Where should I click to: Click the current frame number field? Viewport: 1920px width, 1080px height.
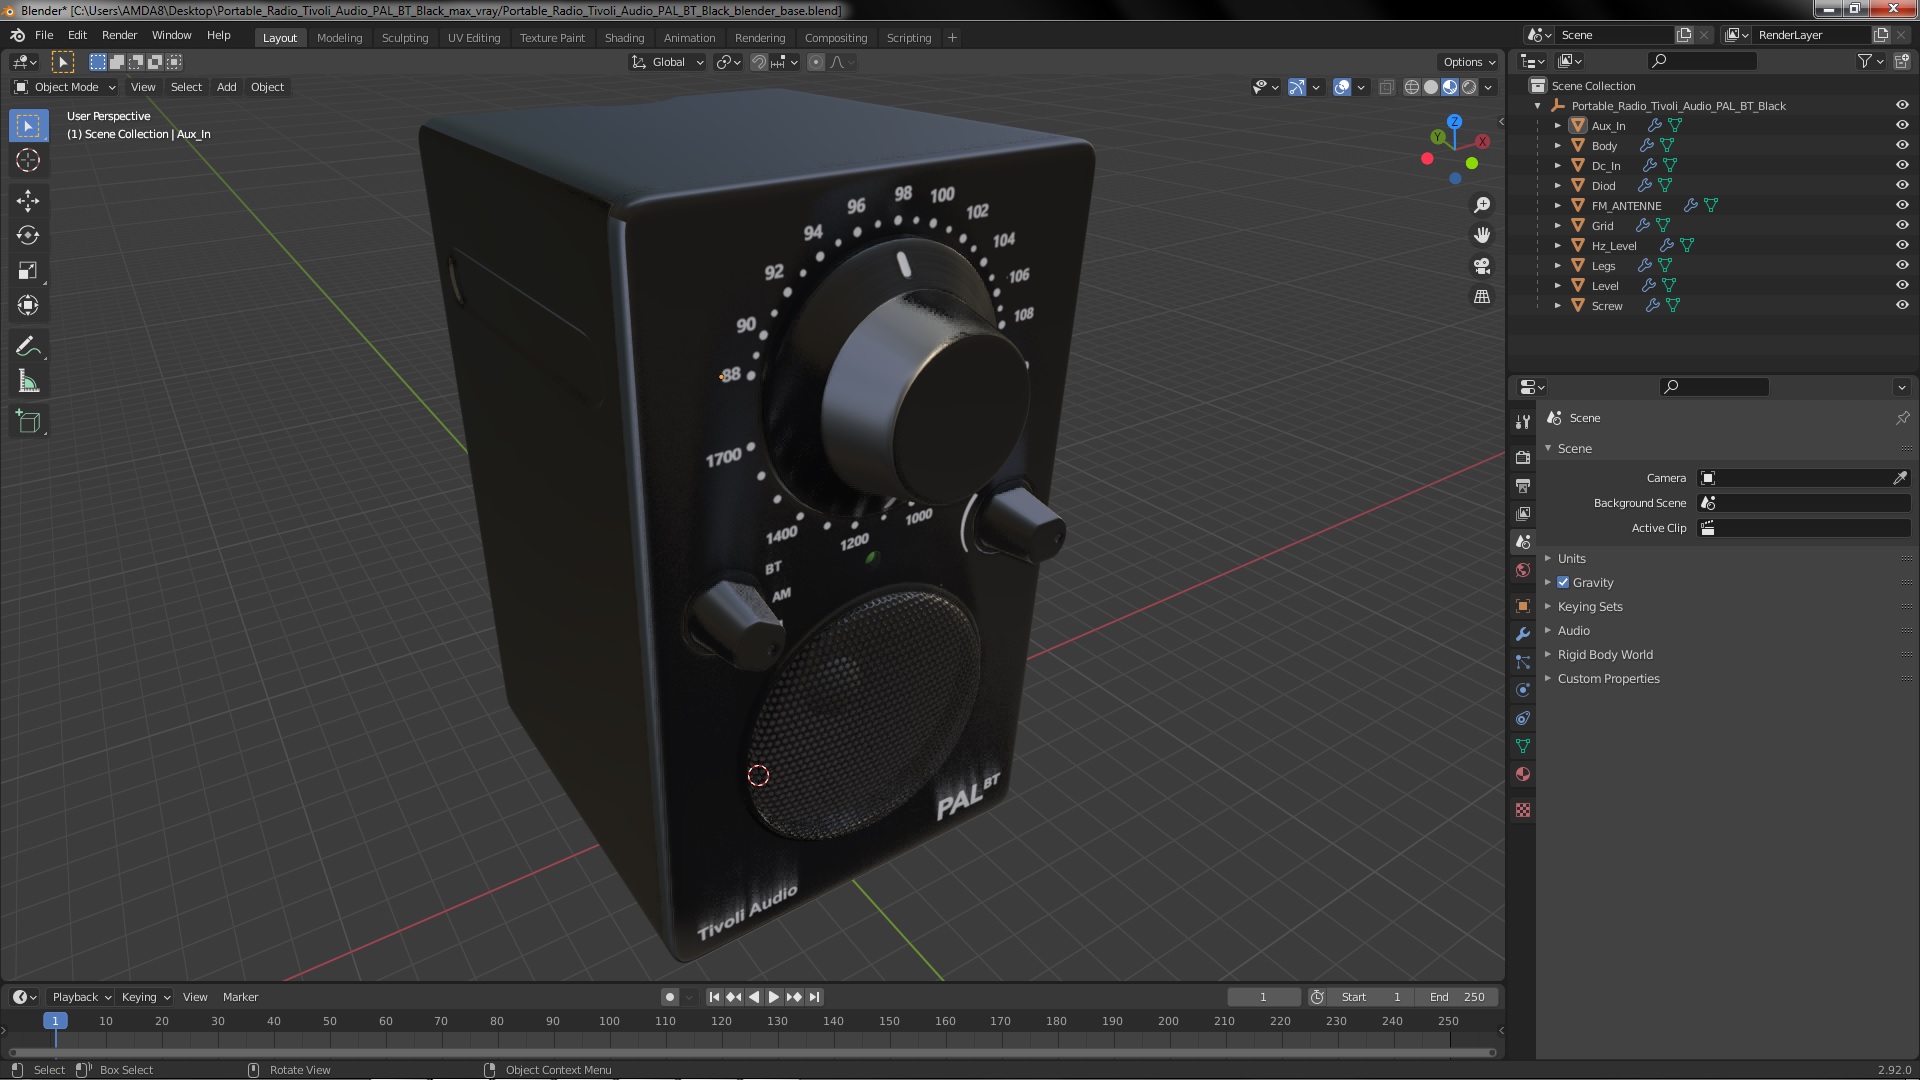coord(1263,997)
